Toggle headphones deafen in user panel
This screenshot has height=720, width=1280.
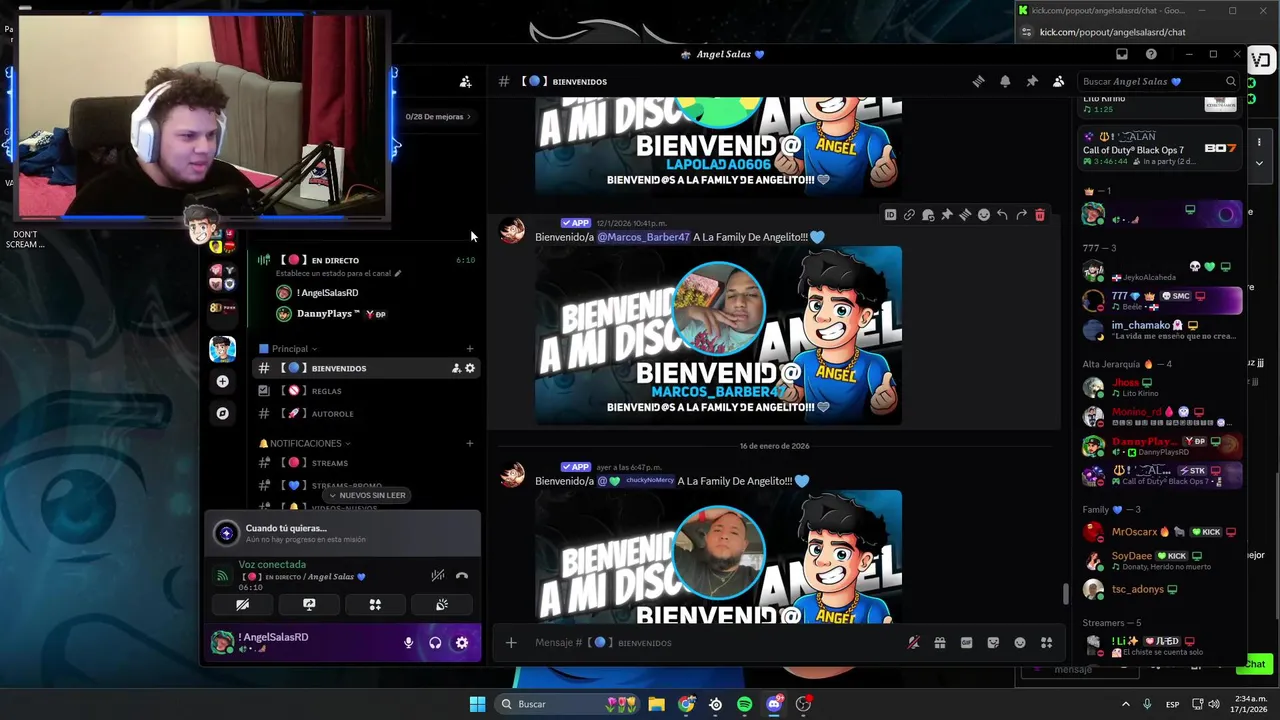pyautogui.click(x=435, y=643)
